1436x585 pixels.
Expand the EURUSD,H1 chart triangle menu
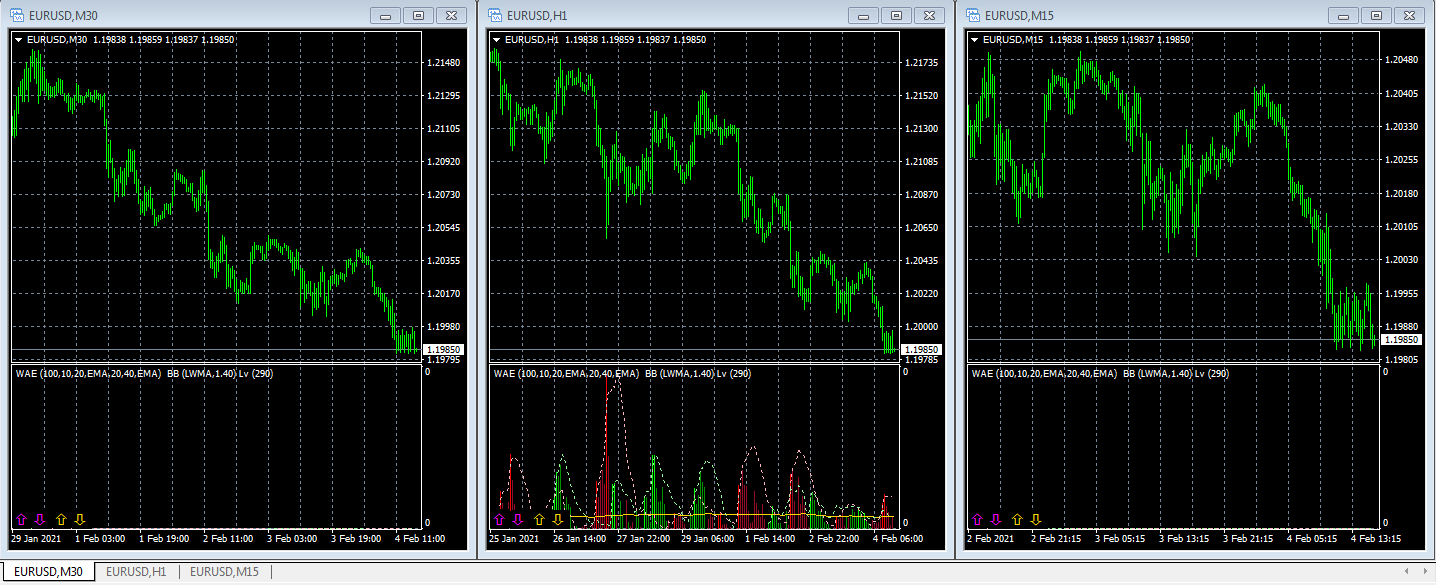pos(498,40)
